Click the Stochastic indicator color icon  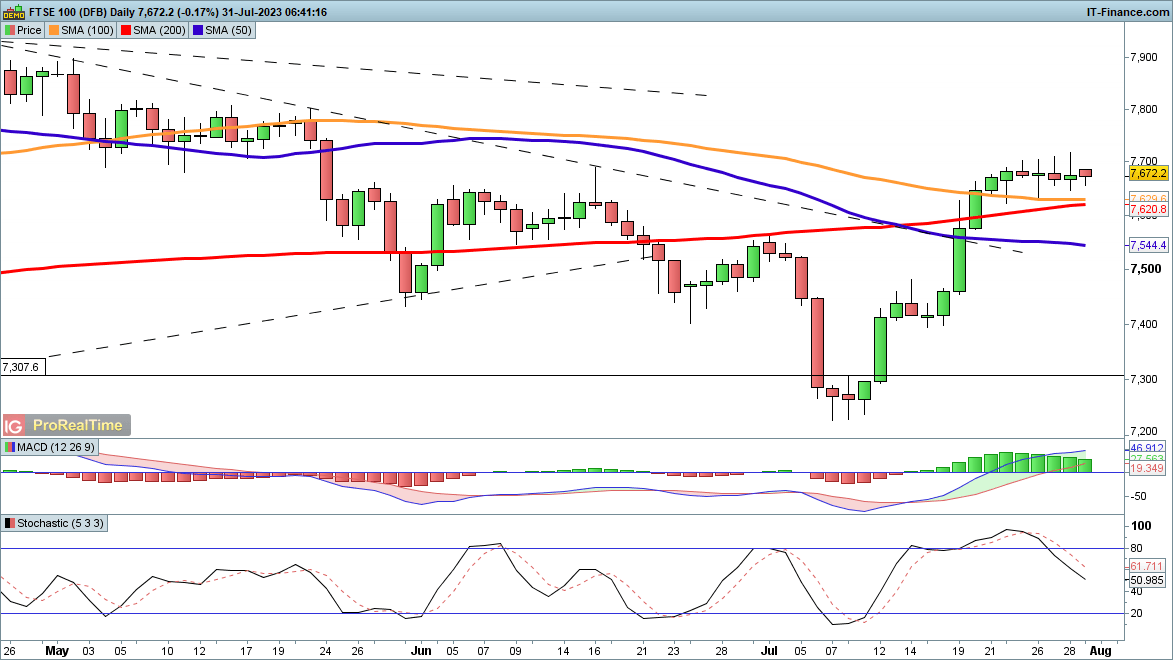pos(10,523)
